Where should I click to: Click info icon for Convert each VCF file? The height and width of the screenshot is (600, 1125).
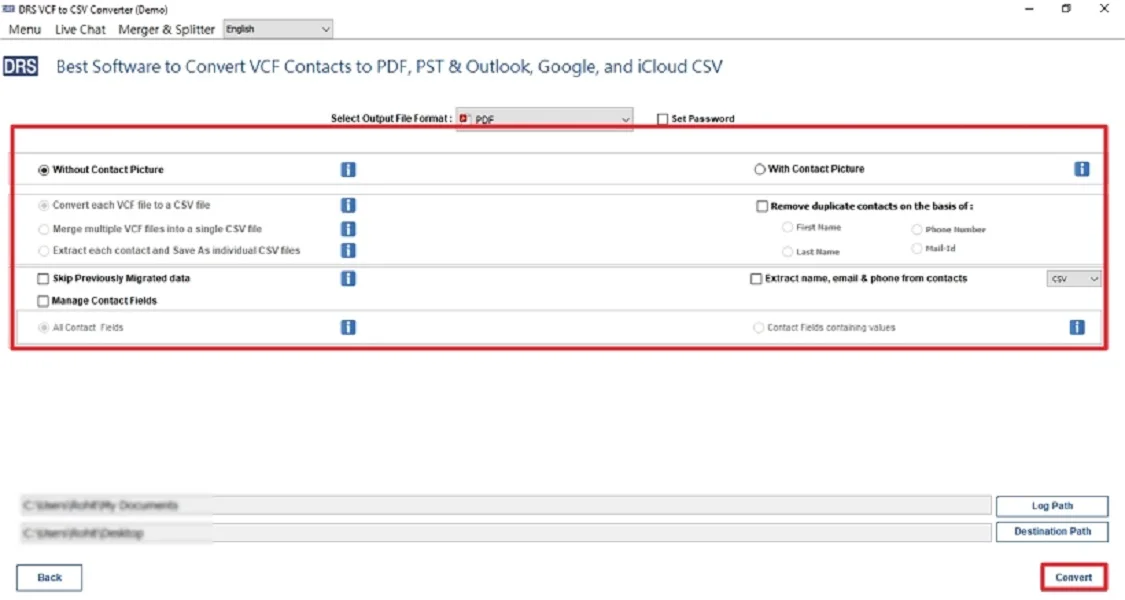(348, 205)
